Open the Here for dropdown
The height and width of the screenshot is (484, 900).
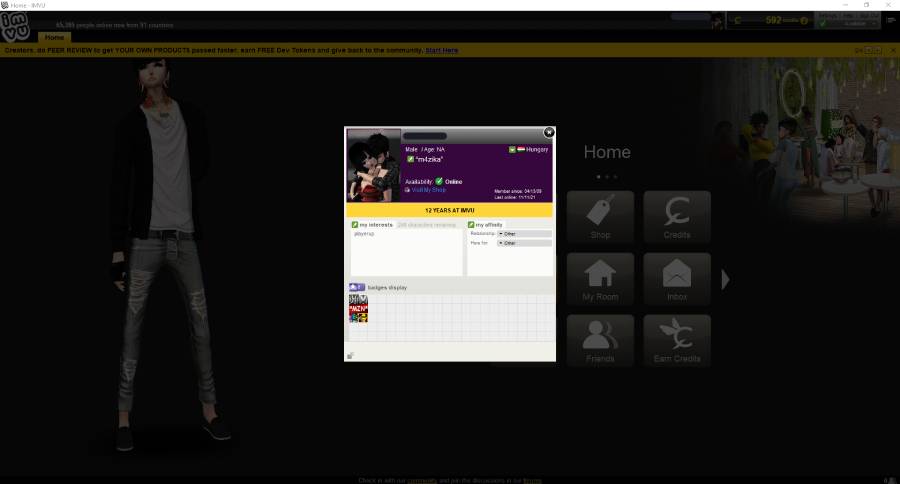click(x=524, y=243)
